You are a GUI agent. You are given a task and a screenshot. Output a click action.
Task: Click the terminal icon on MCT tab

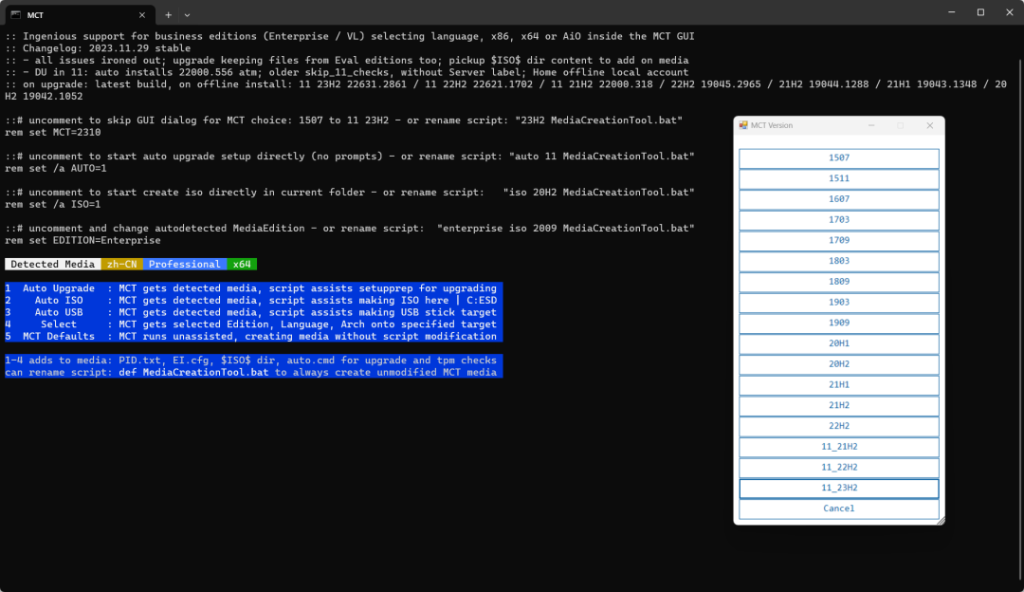[x=16, y=14]
